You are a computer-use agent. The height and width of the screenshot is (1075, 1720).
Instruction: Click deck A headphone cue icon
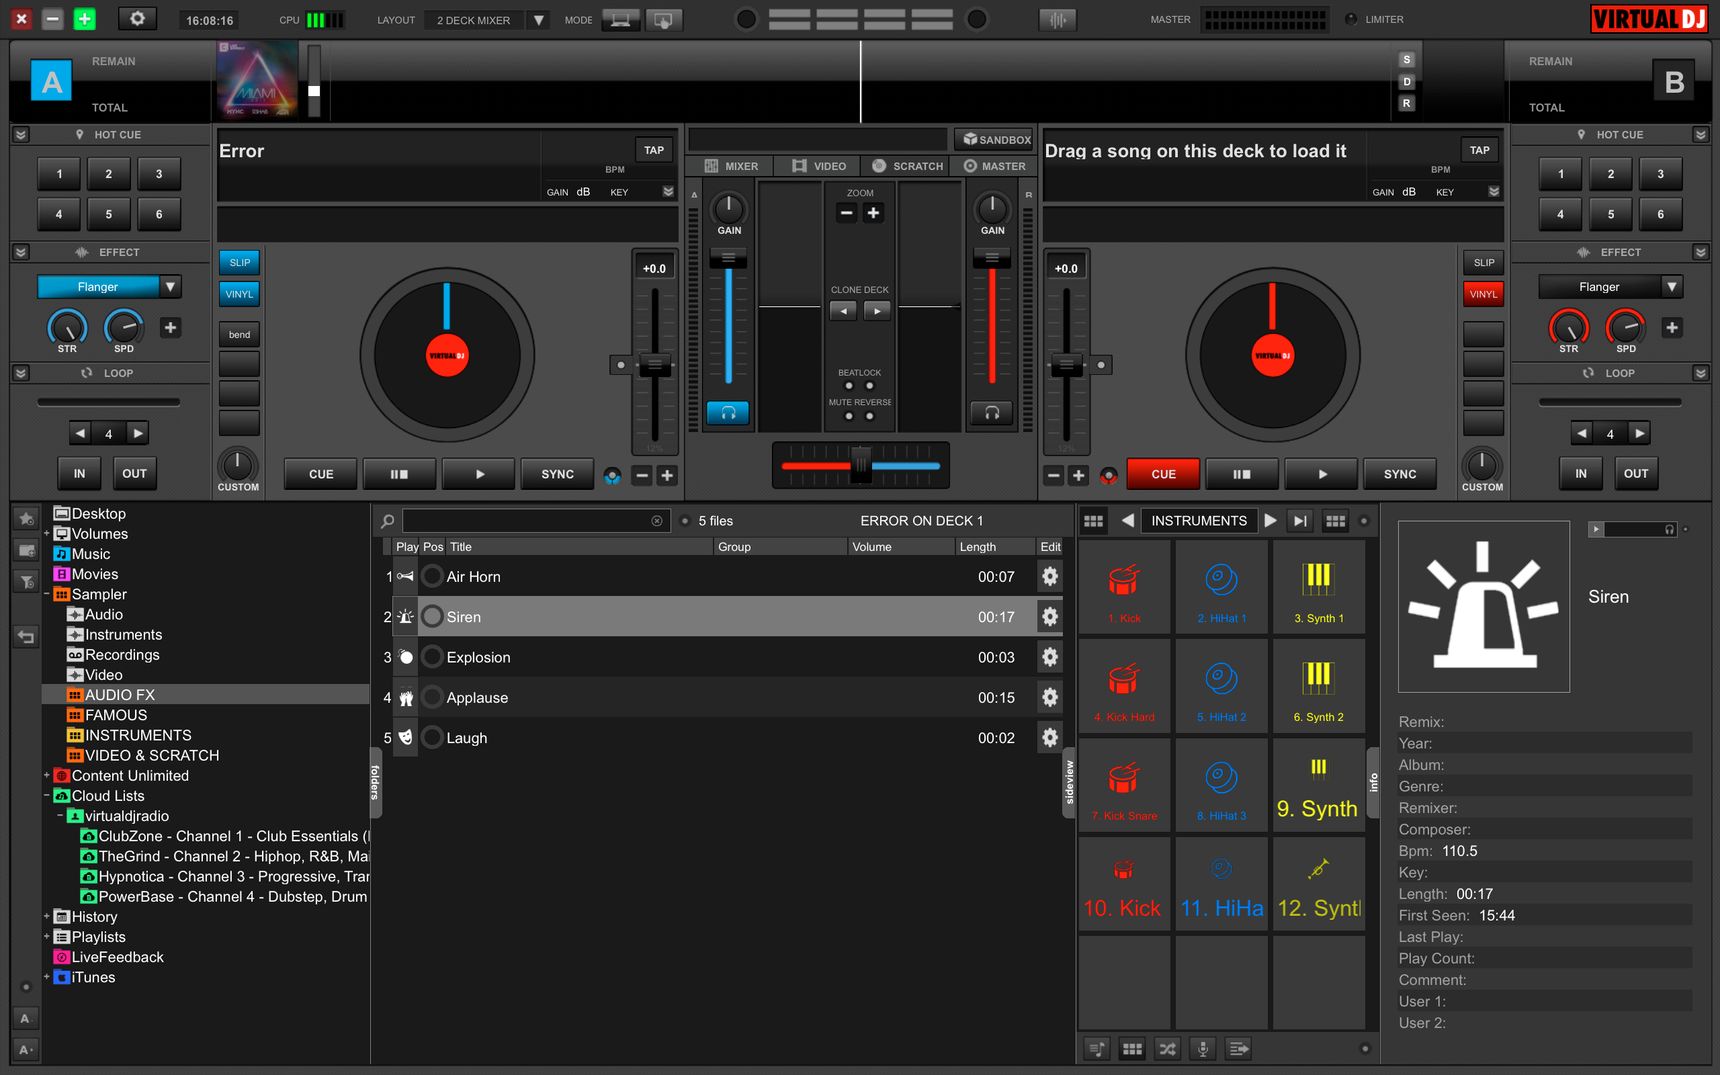pos(728,412)
